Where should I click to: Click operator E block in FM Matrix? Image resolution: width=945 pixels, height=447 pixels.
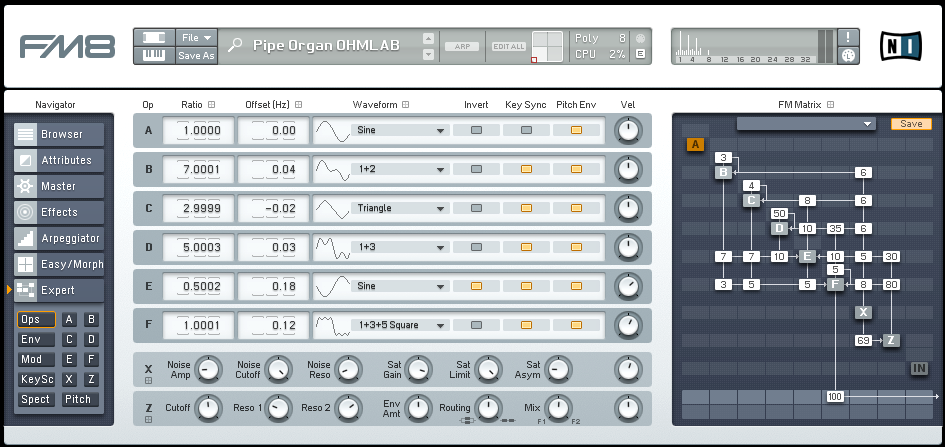coord(807,257)
